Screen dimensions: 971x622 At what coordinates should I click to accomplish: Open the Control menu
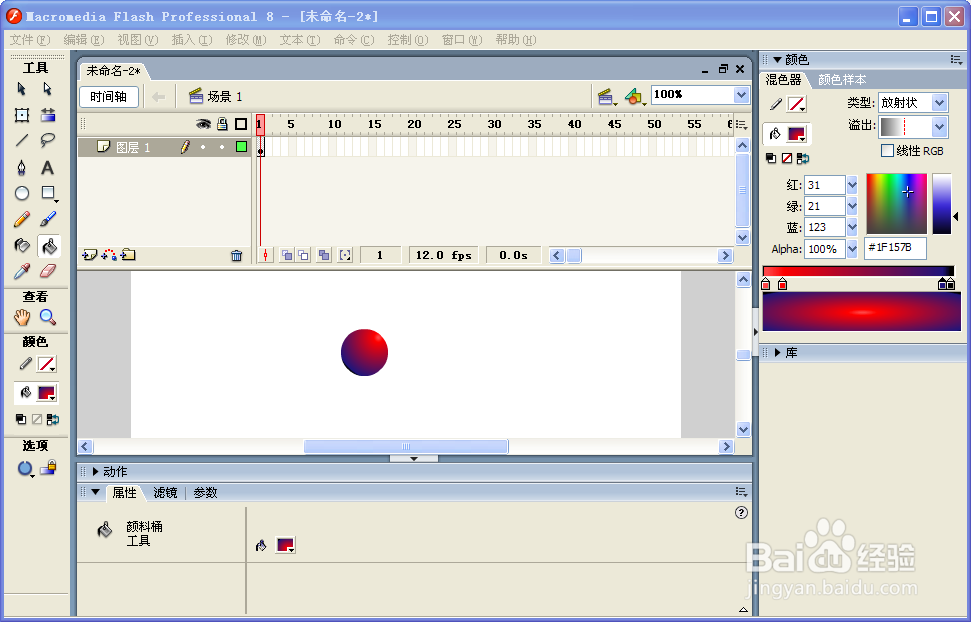point(407,40)
